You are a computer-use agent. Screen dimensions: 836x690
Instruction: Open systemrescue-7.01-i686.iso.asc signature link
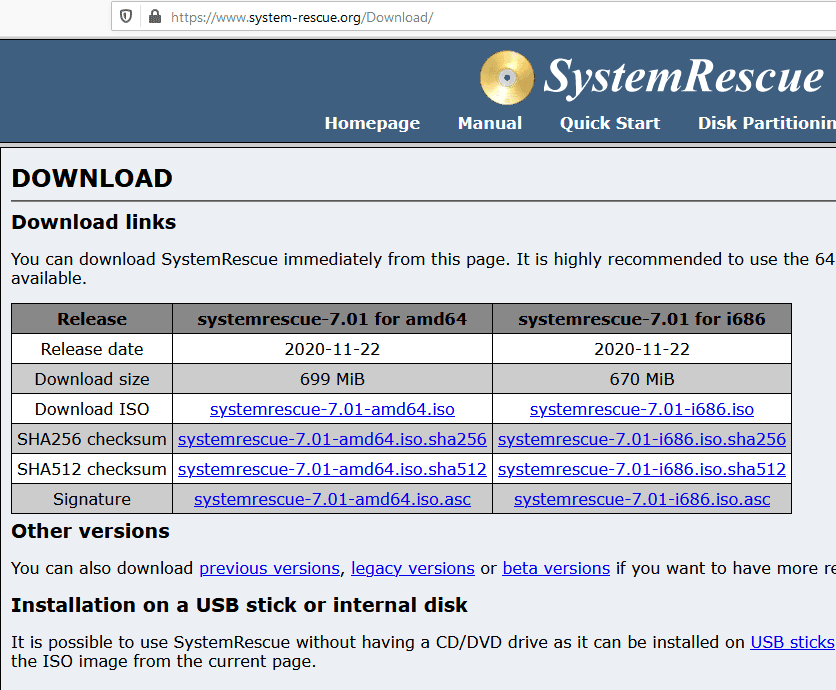[642, 499]
